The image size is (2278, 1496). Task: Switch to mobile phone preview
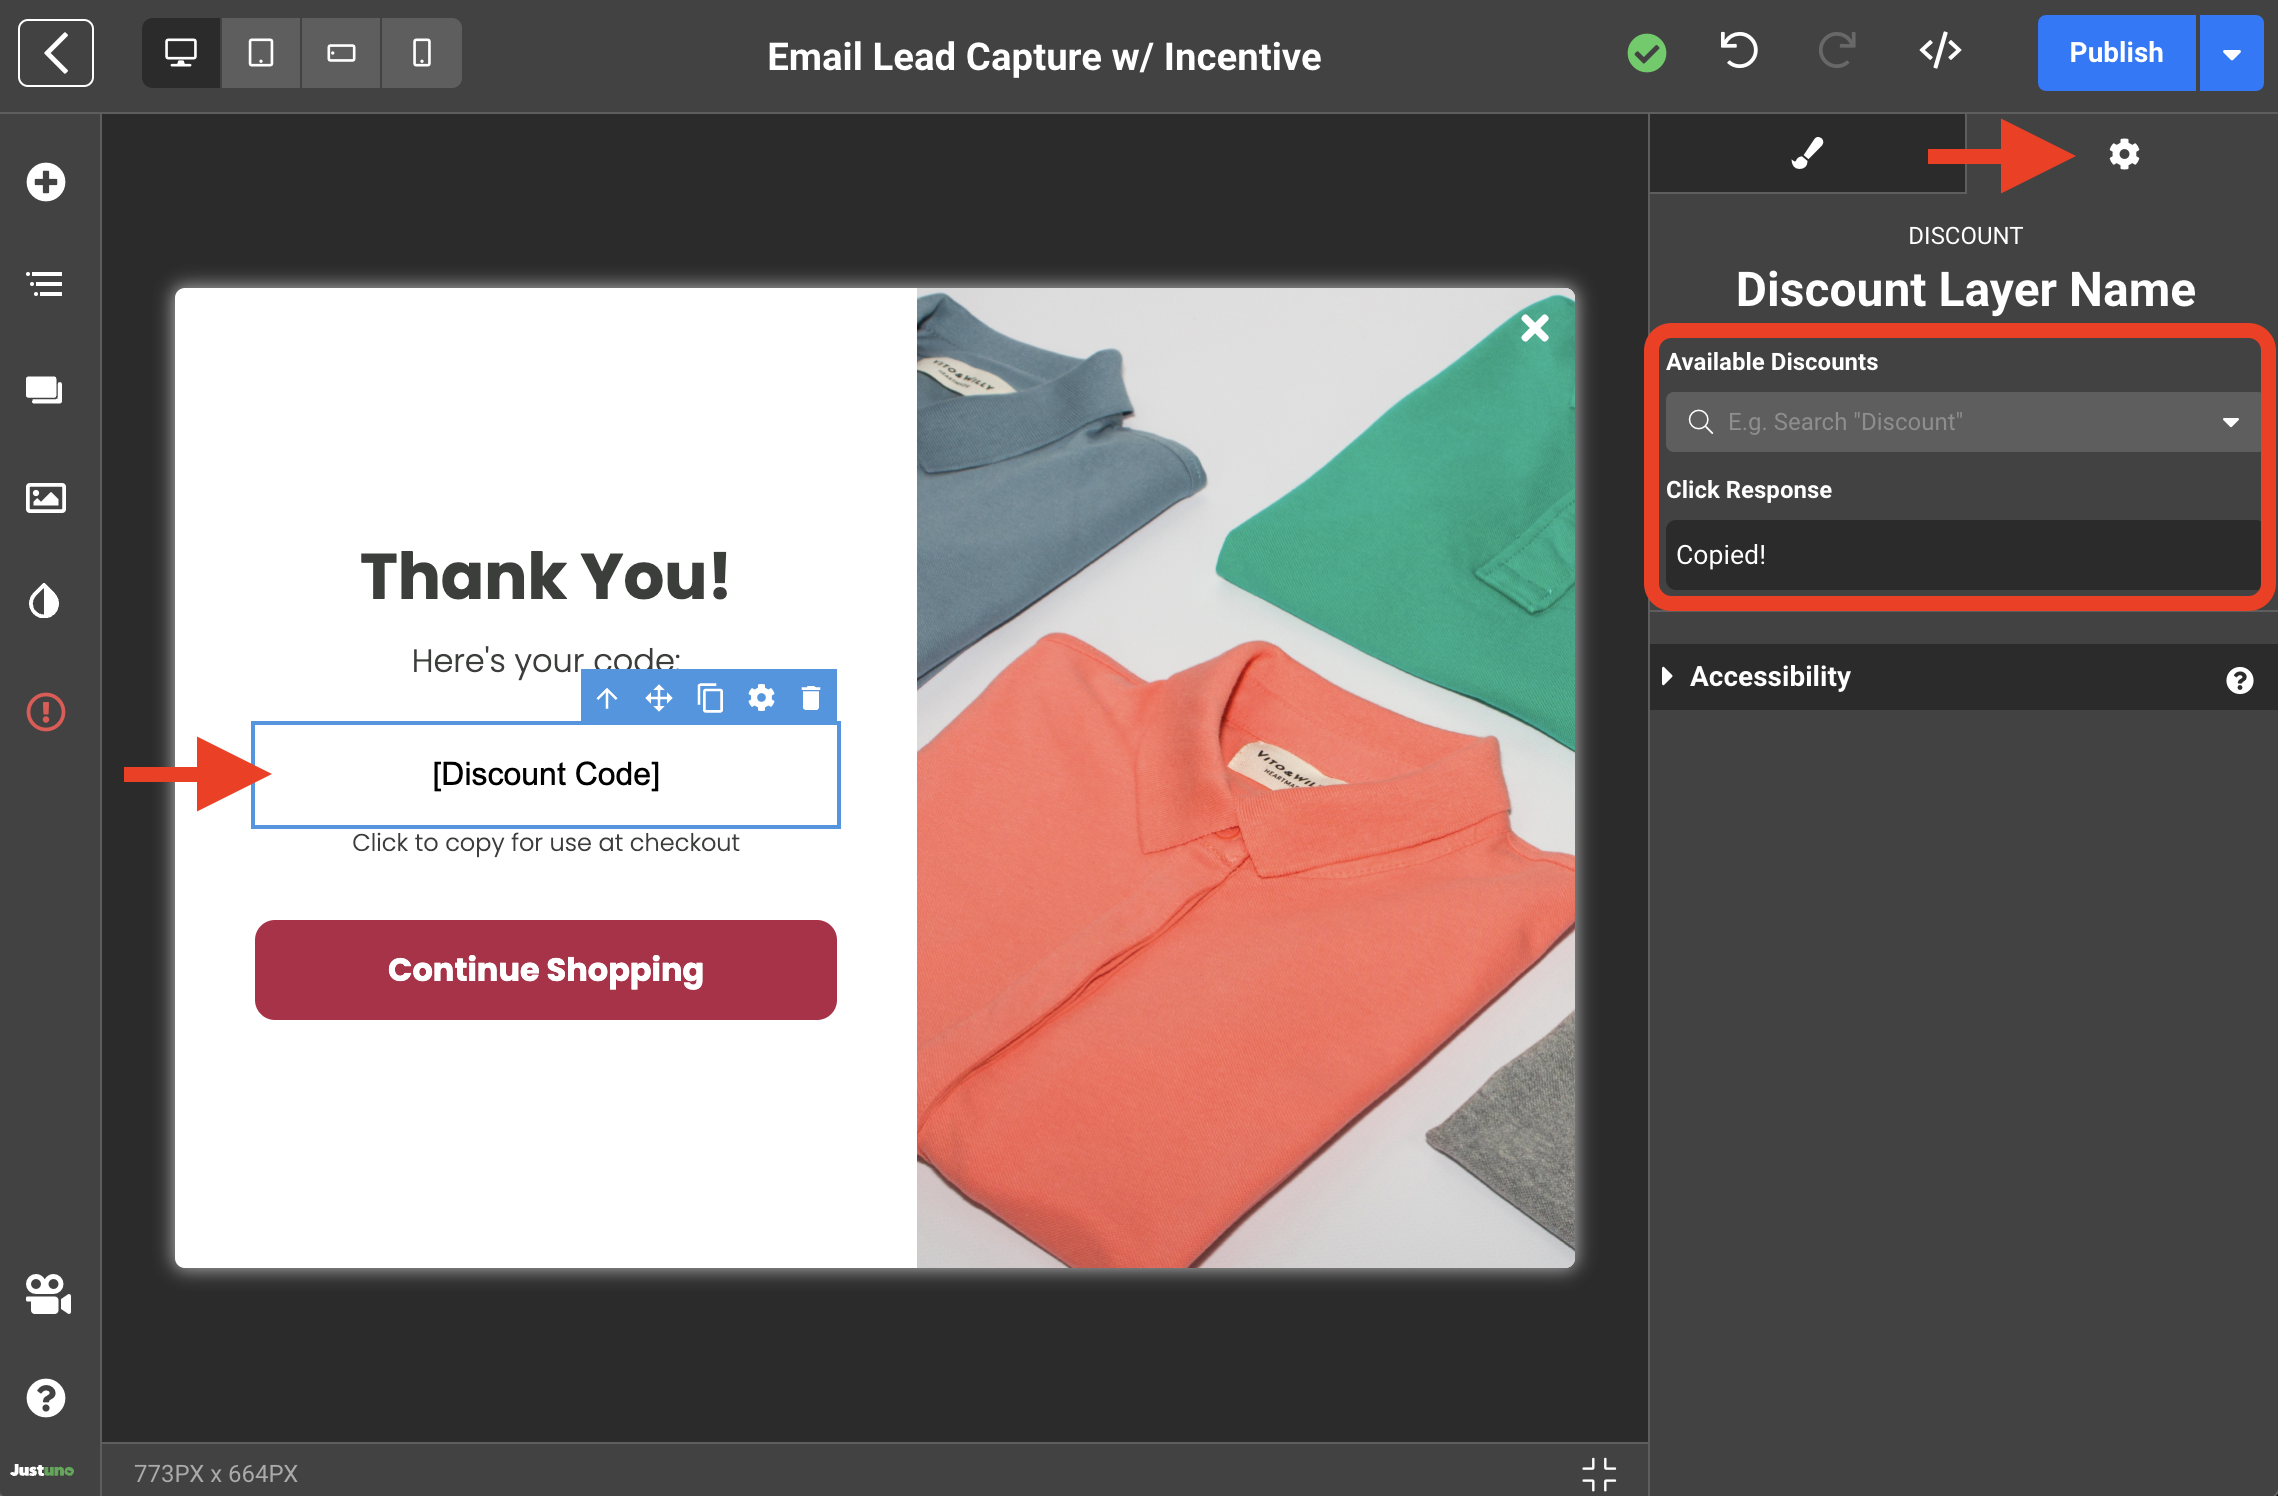[x=422, y=52]
